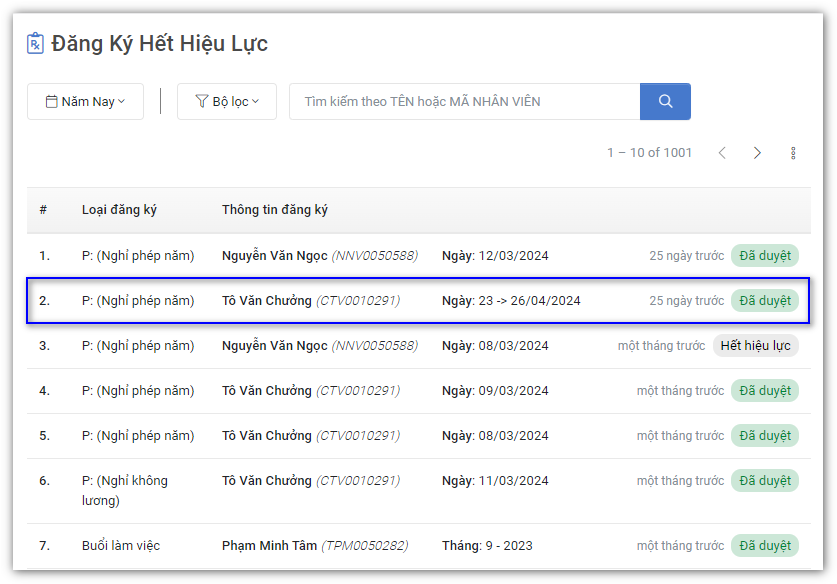Click the Thông tin đăng ký column header
The width and height of the screenshot is (837, 584).
click(x=275, y=210)
